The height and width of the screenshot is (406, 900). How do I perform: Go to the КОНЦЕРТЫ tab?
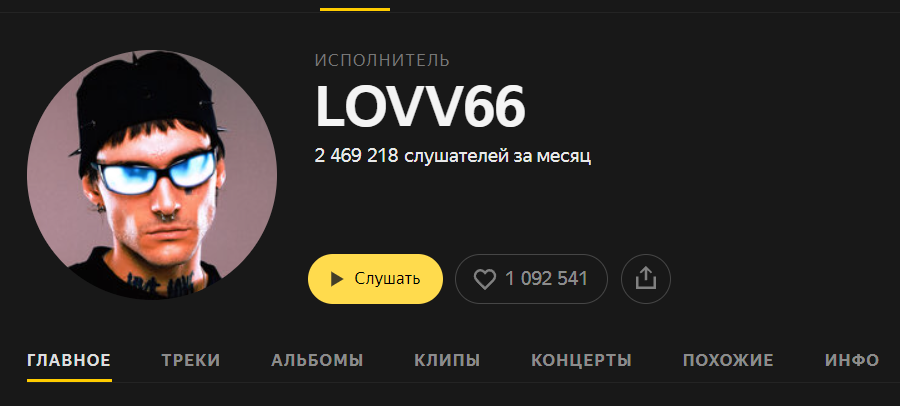tap(581, 361)
